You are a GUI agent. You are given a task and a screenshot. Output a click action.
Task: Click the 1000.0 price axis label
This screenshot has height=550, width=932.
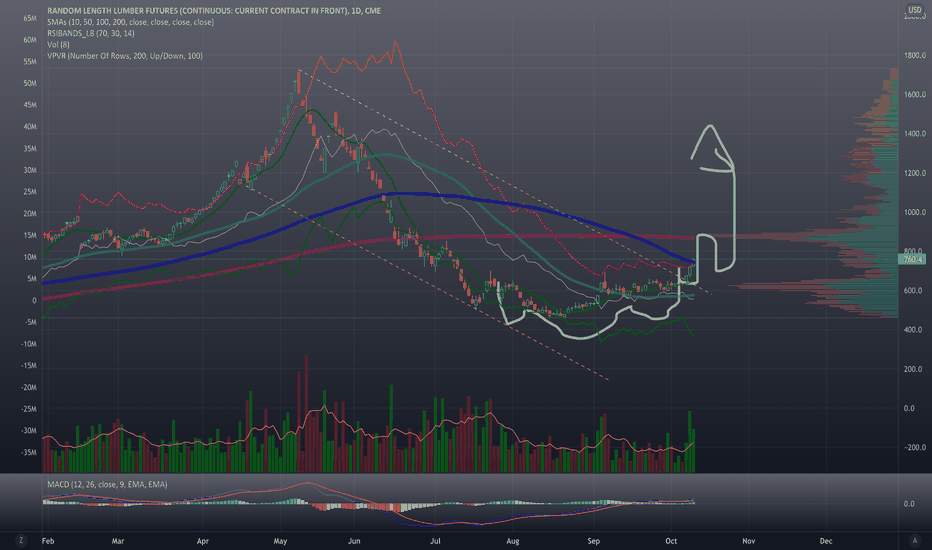[x=915, y=212]
